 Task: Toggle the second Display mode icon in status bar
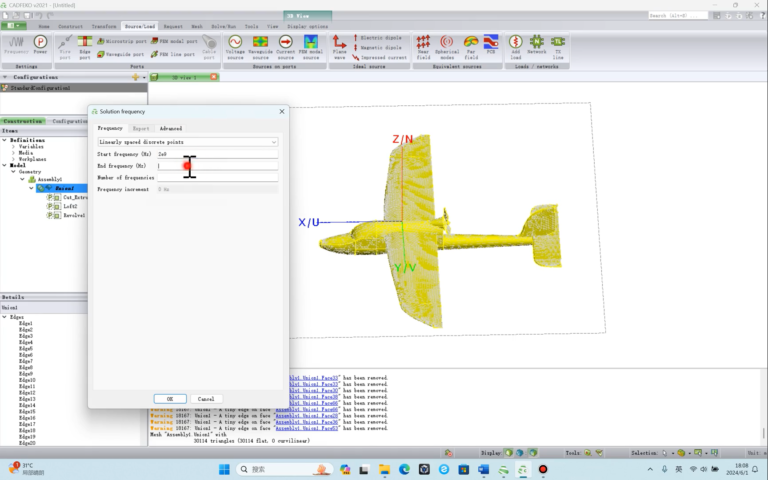click(x=520, y=453)
